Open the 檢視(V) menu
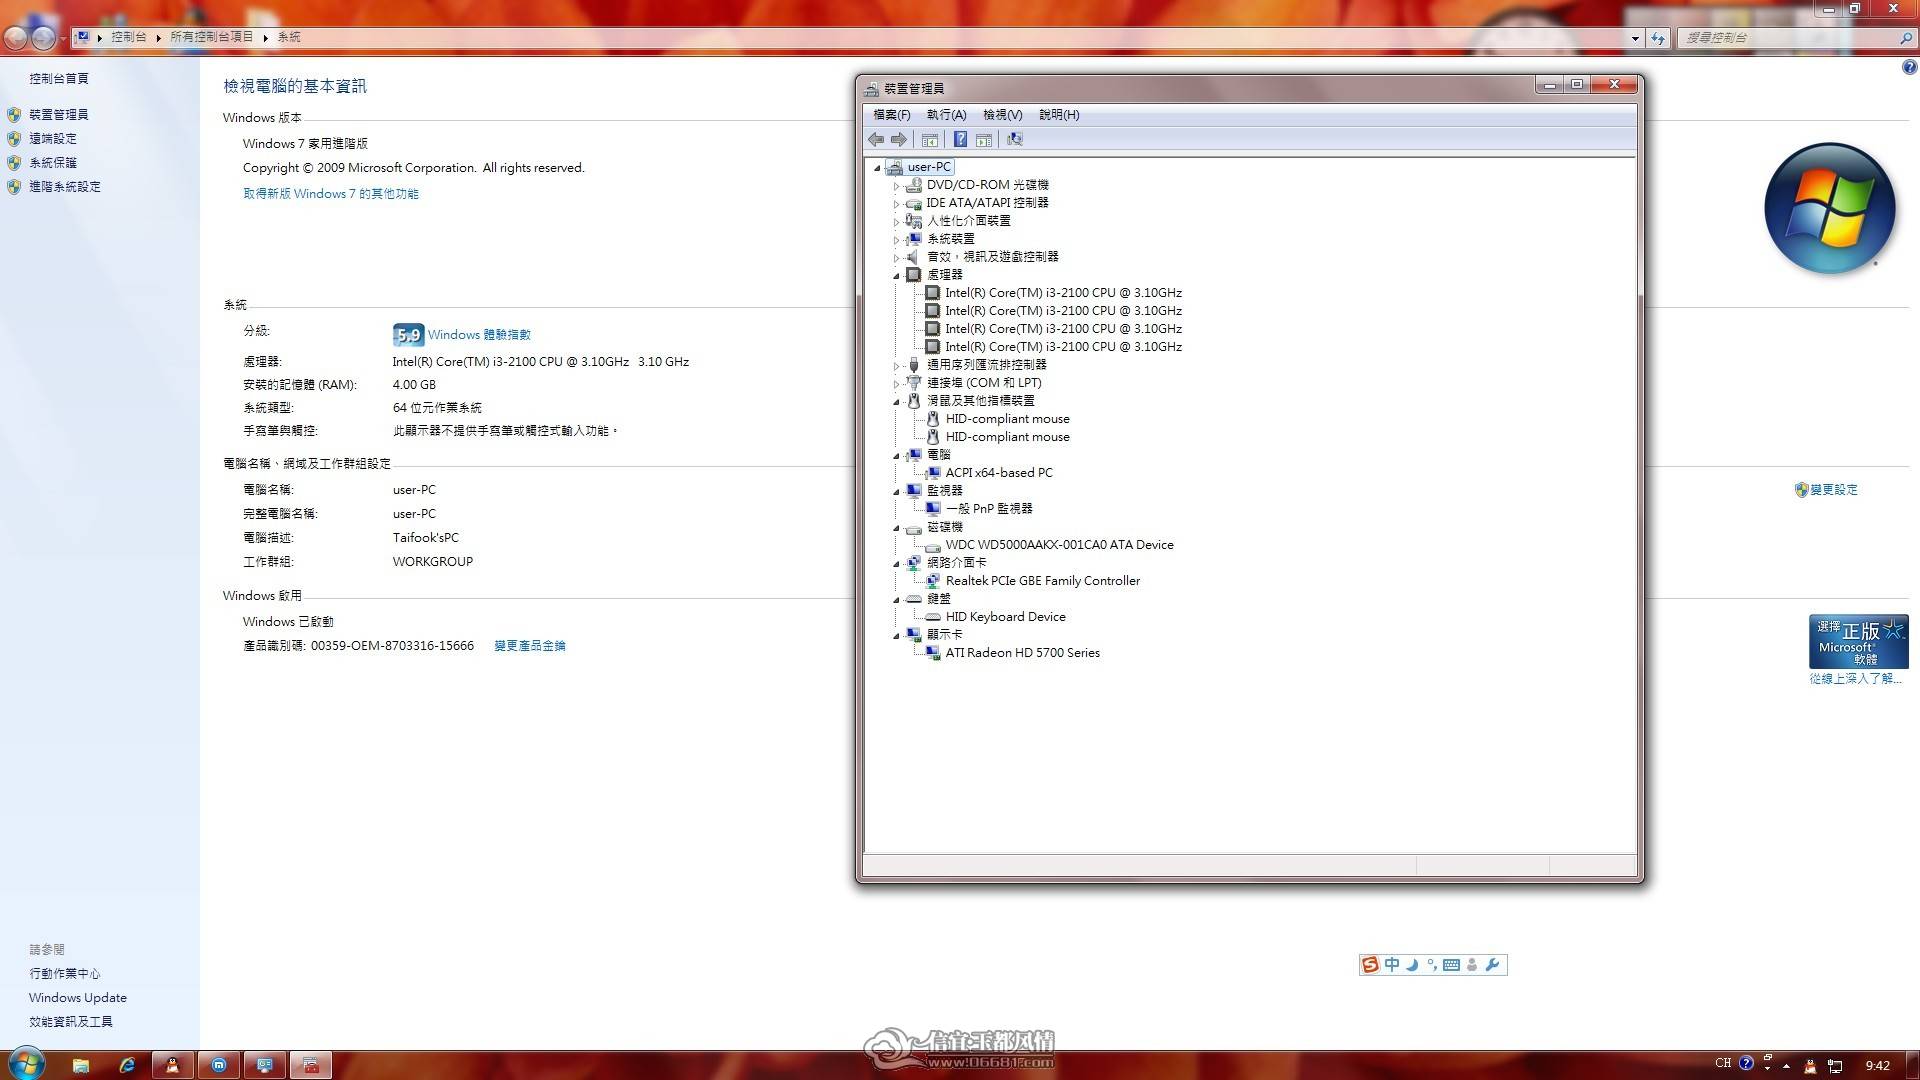The width and height of the screenshot is (1920, 1080). coord(1002,115)
